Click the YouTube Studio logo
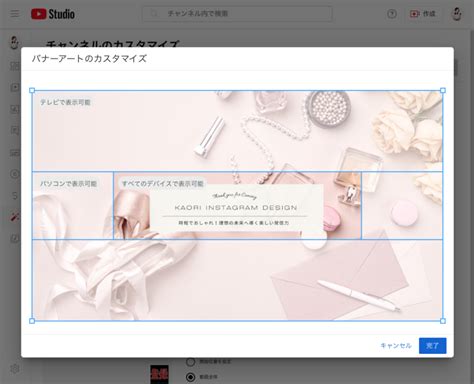474x384 pixels. tap(53, 14)
